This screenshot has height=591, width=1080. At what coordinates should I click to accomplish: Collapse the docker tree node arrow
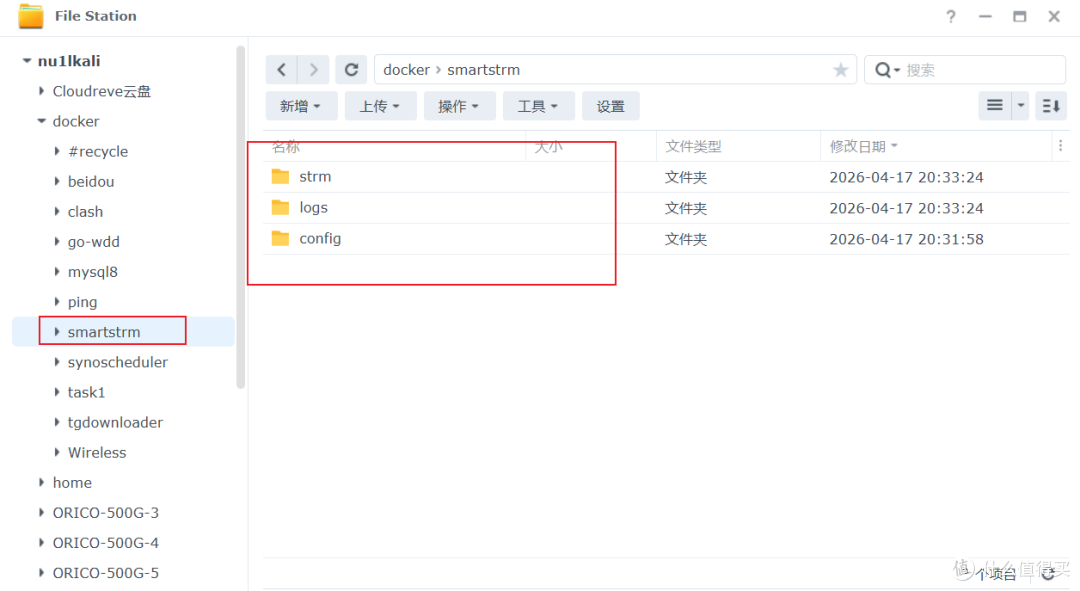pos(41,121)
